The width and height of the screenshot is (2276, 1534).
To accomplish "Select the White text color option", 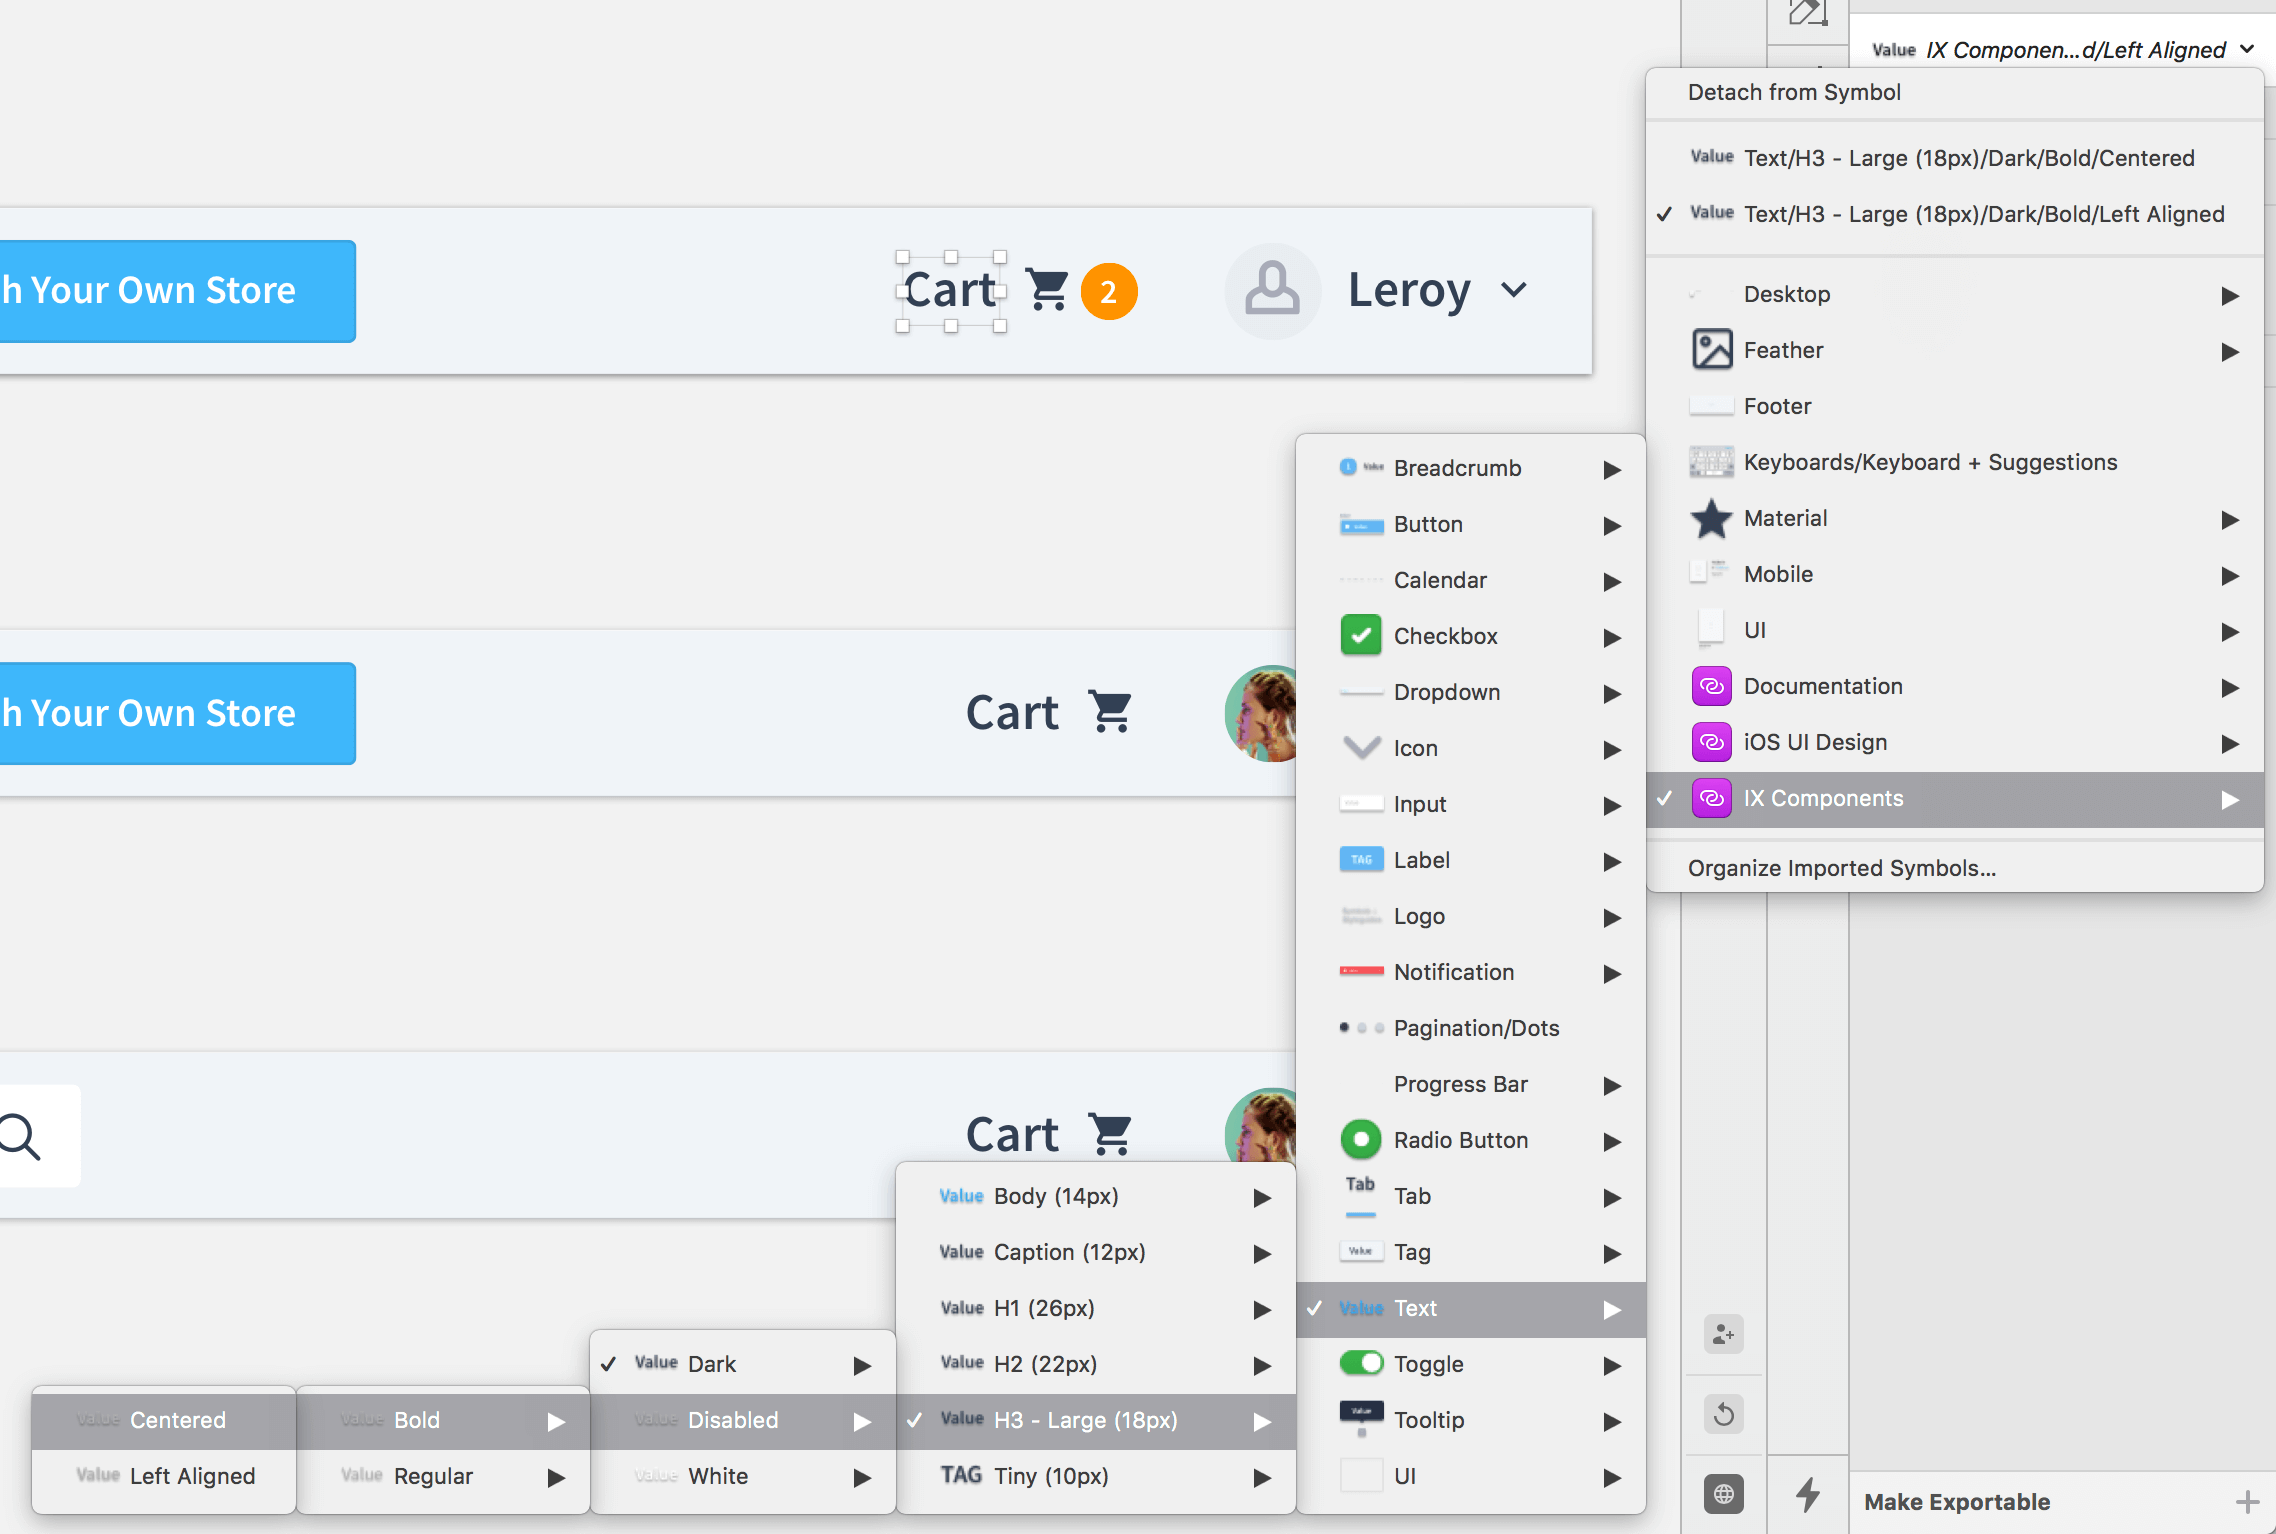I will pyautogui.click(x=717, y=1475).
